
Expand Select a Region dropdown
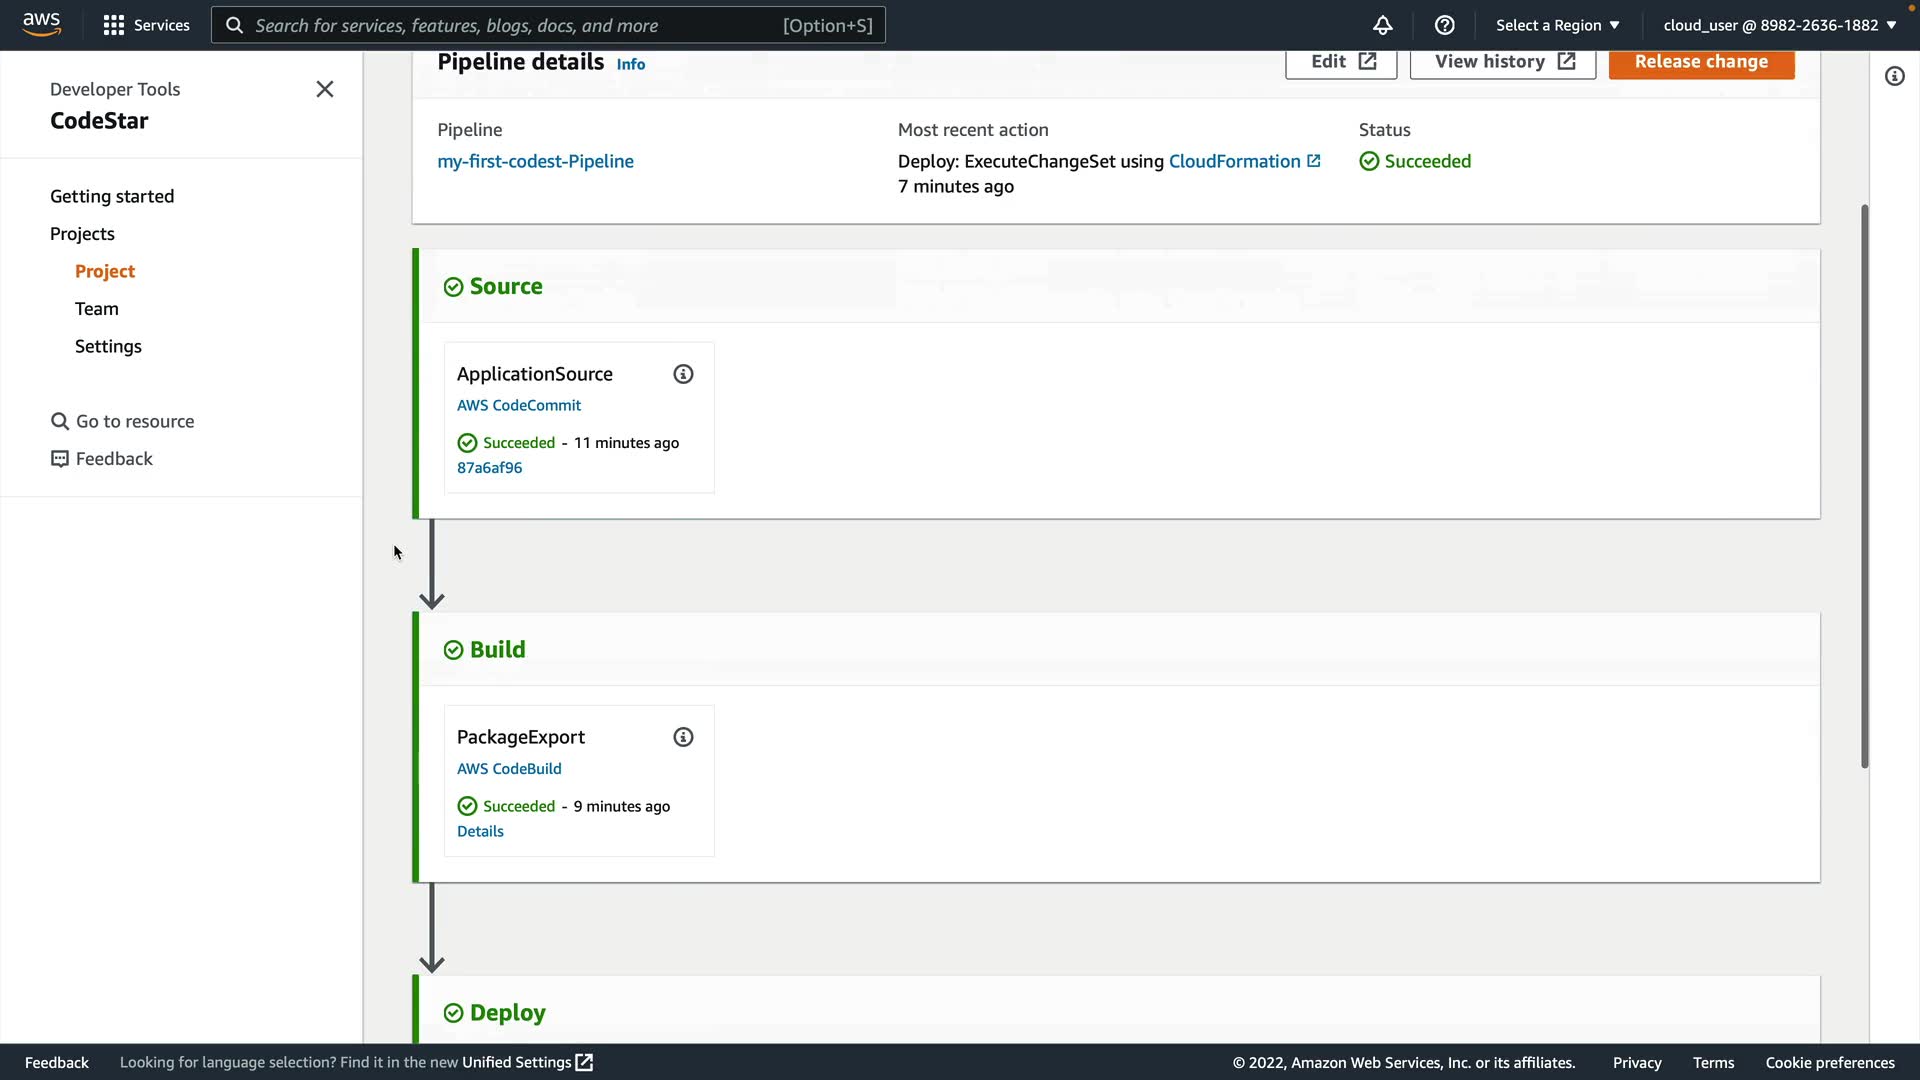1557,25
